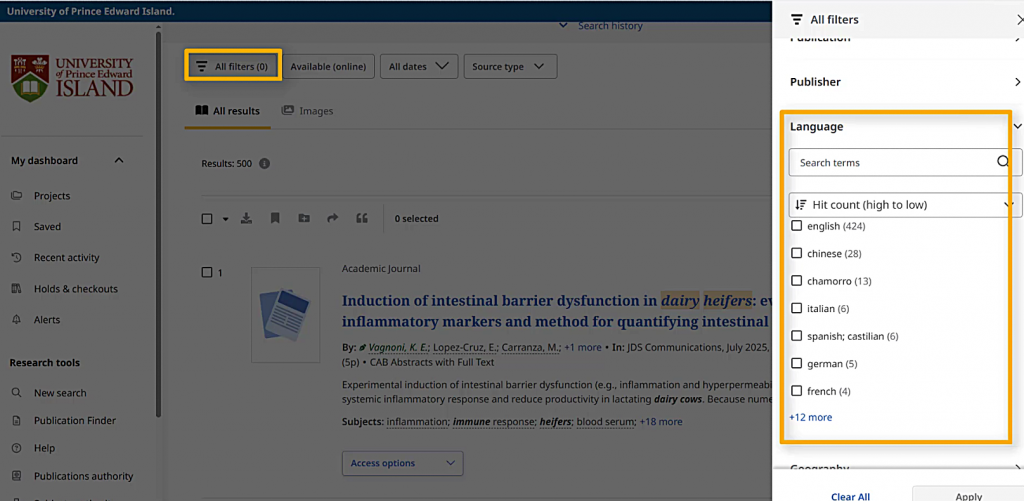1024x501 pixels.
Task: Click the add to project folder icon
Action: point(304,219)
